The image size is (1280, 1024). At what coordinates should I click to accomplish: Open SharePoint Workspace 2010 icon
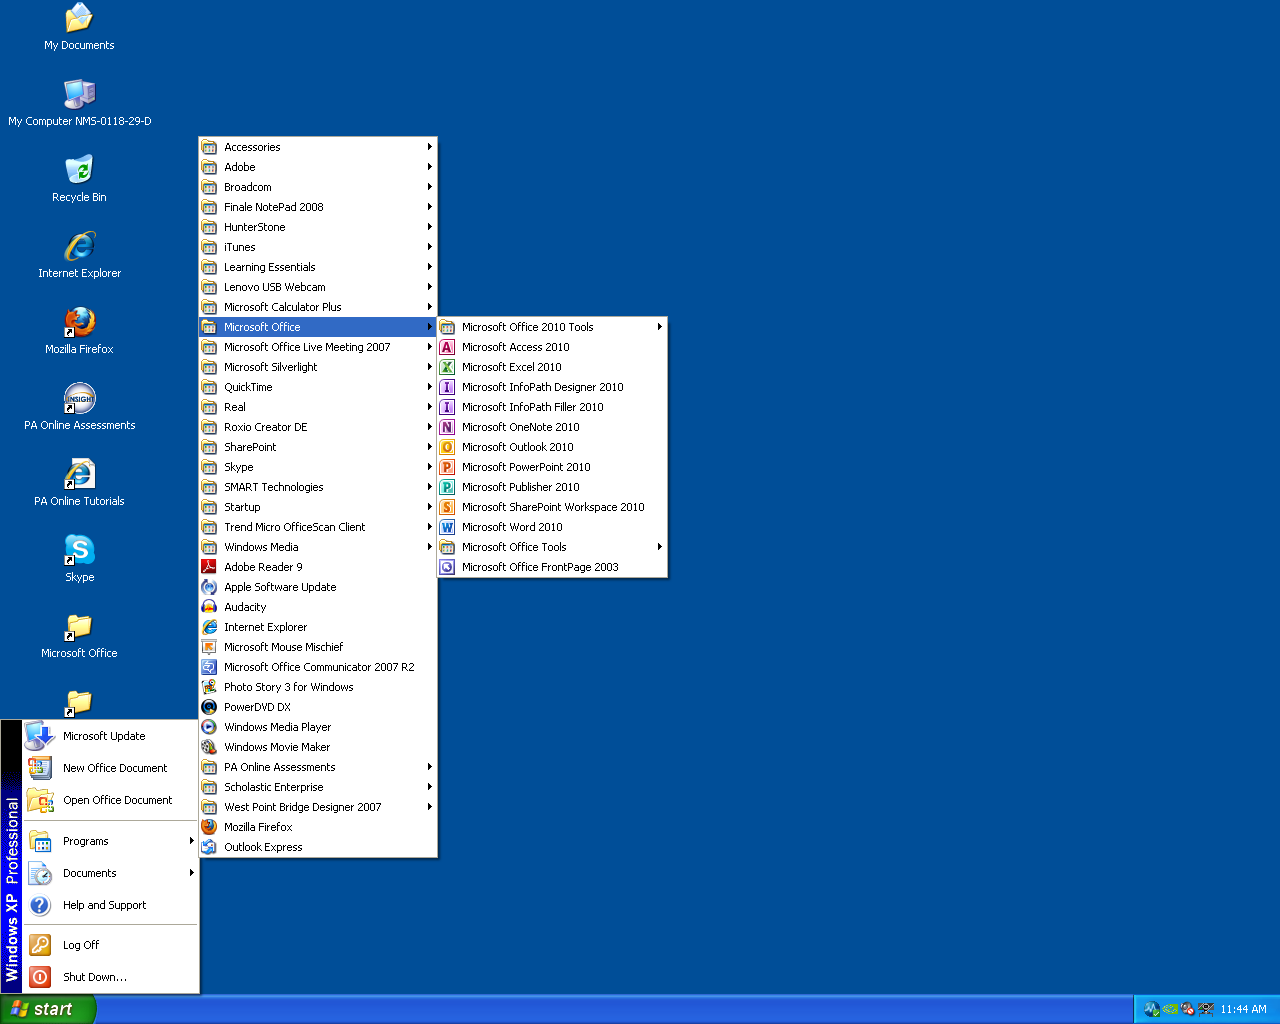[447, 507]
